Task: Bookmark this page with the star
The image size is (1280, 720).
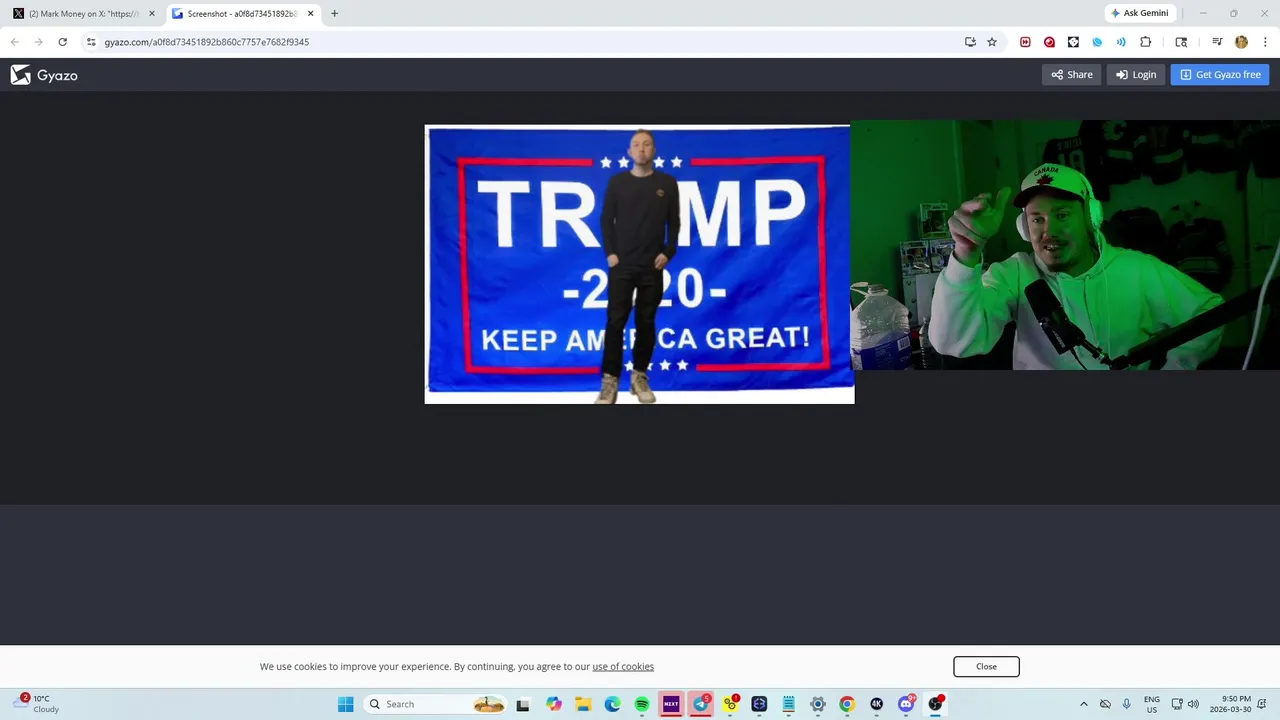Action: point(992,42)
